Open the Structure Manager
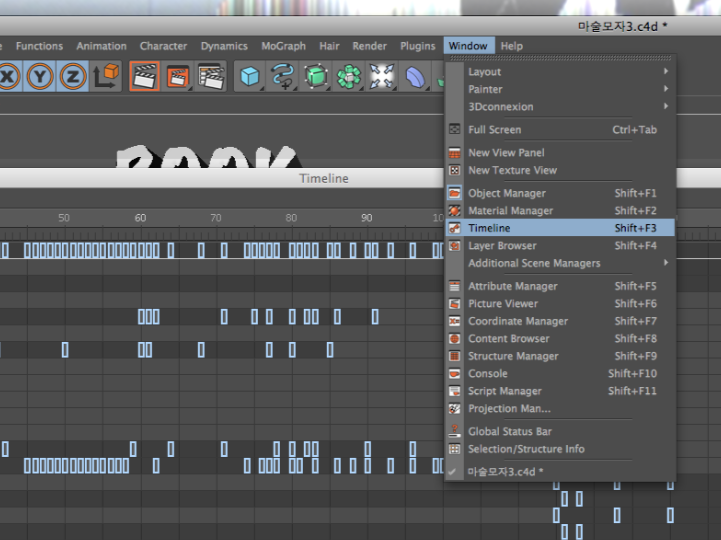The height and width of the screenshot is (540, 721). [560, 356]
